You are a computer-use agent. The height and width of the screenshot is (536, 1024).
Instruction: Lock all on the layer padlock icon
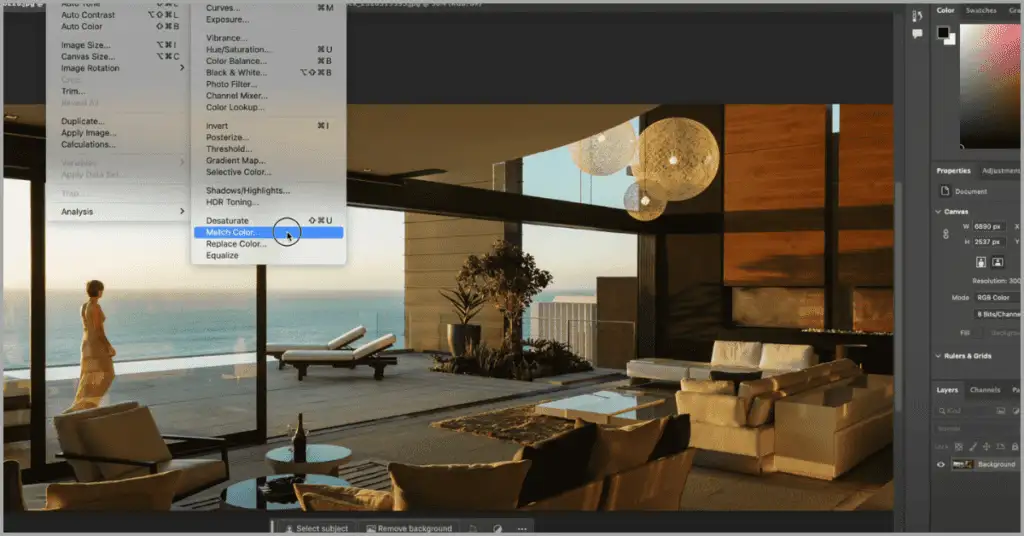click(x=1014, y=447)
